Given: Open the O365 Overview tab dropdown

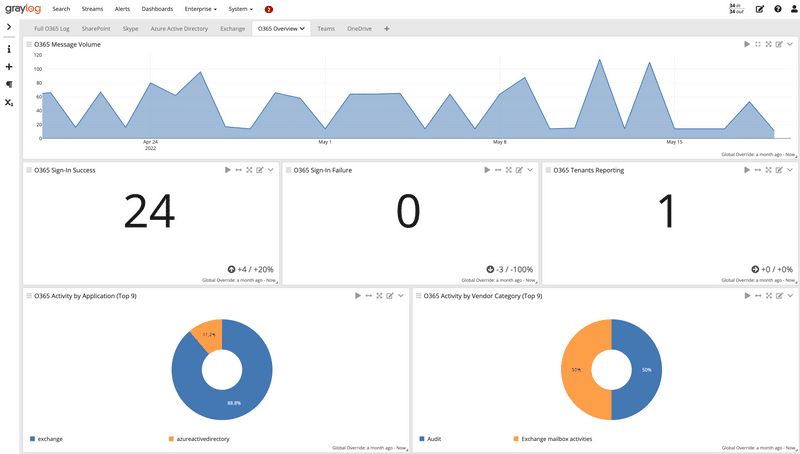Looking at the screenshot, I should tap(303, 29).
